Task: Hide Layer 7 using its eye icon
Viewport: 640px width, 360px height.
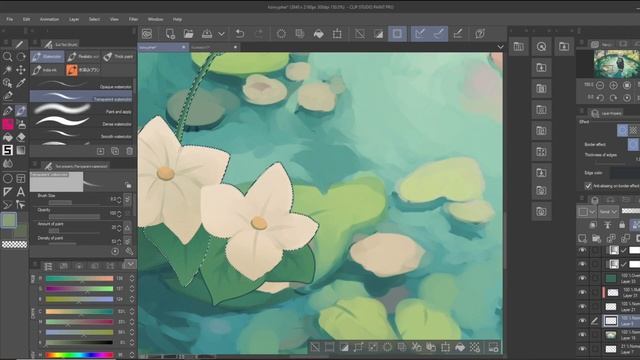Action: (582, 349)
